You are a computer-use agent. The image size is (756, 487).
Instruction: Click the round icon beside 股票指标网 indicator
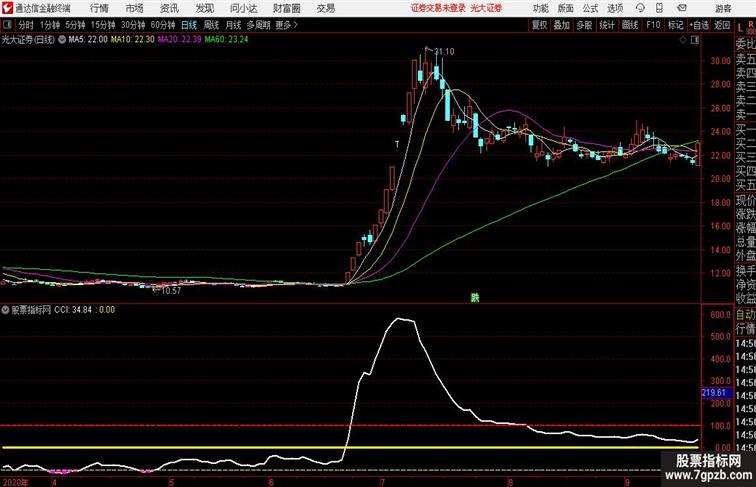coord(5,310)
